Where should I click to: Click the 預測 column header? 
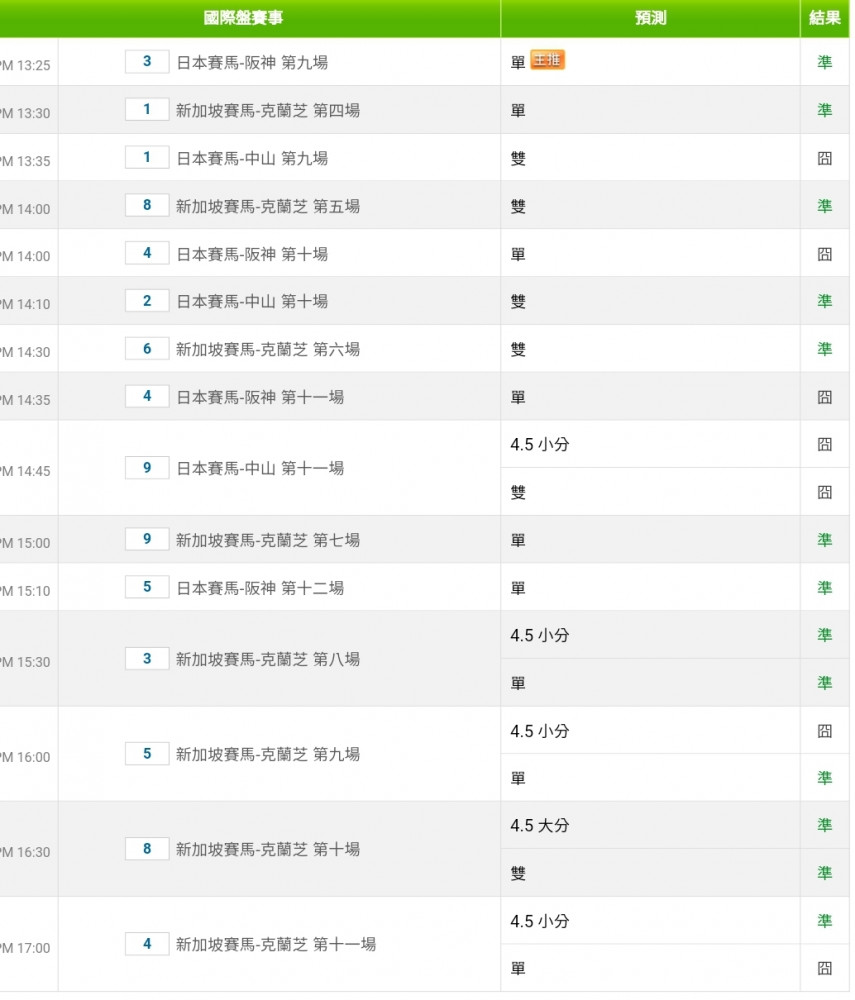pyautogui.click(x=650, y=18)
